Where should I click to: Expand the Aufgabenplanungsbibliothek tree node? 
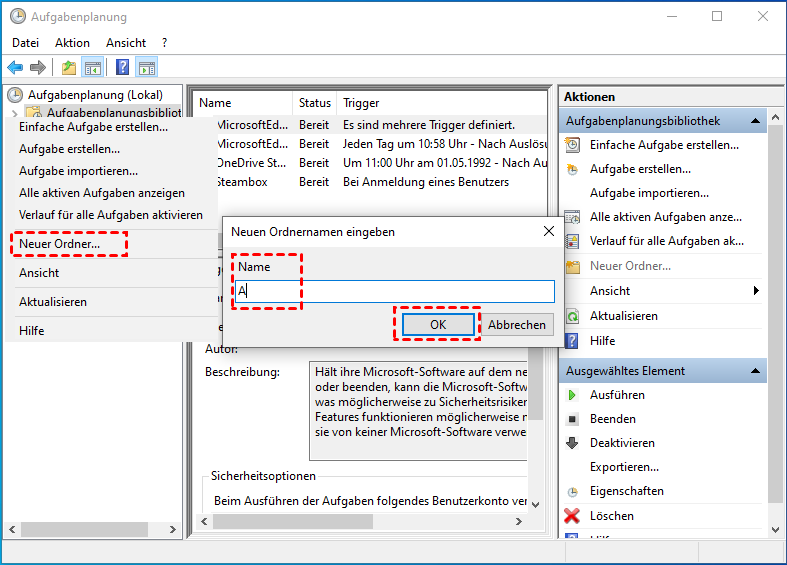click(15, 113)
